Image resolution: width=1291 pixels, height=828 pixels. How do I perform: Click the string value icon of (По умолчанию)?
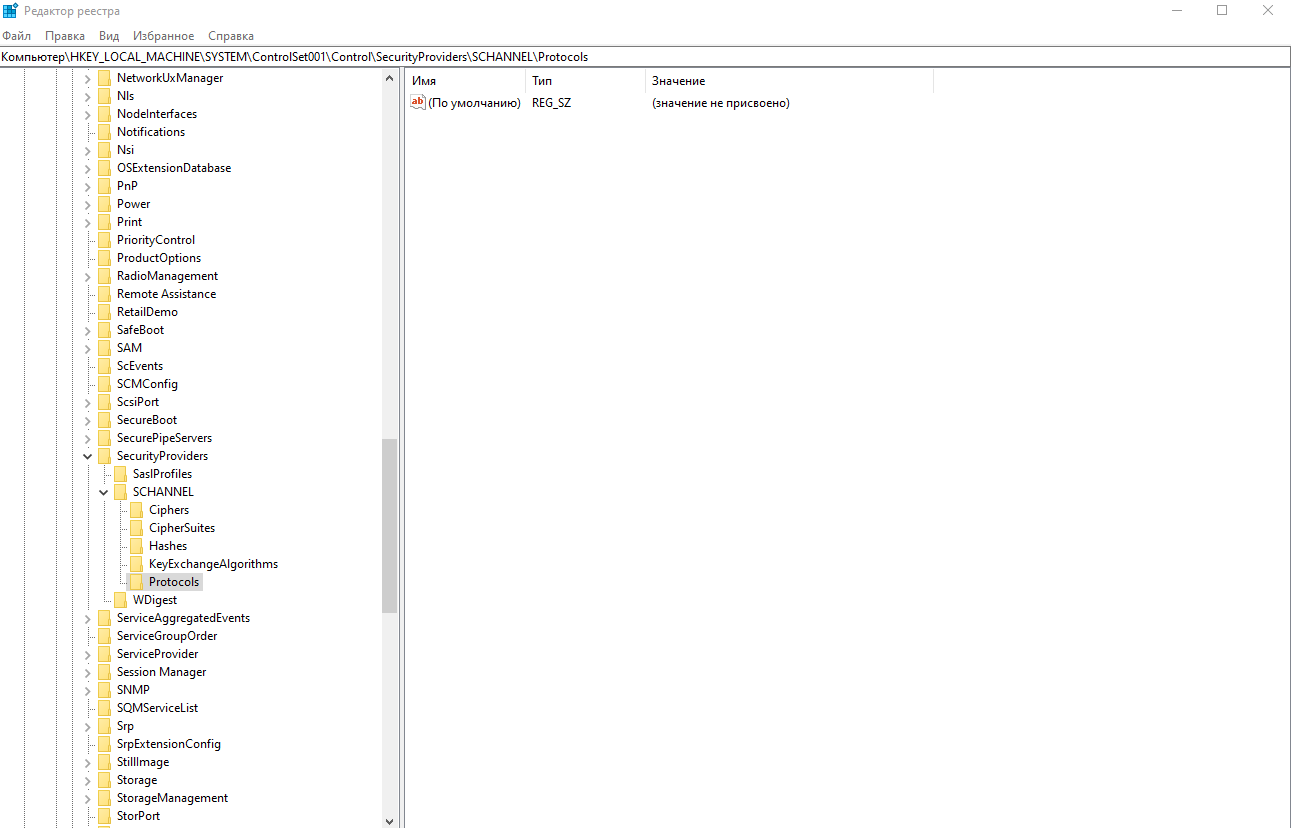click(x=418, y=103)
